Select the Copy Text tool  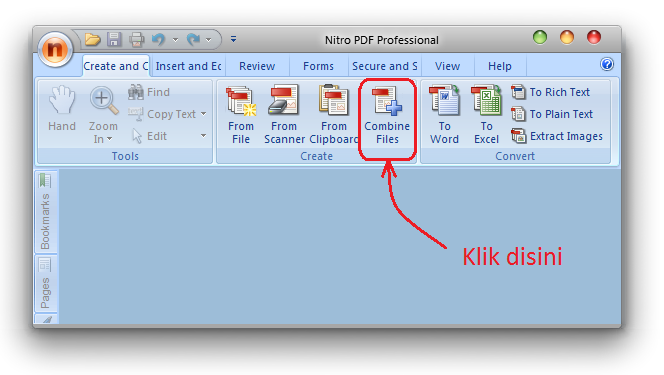click(x=163, y=114)
